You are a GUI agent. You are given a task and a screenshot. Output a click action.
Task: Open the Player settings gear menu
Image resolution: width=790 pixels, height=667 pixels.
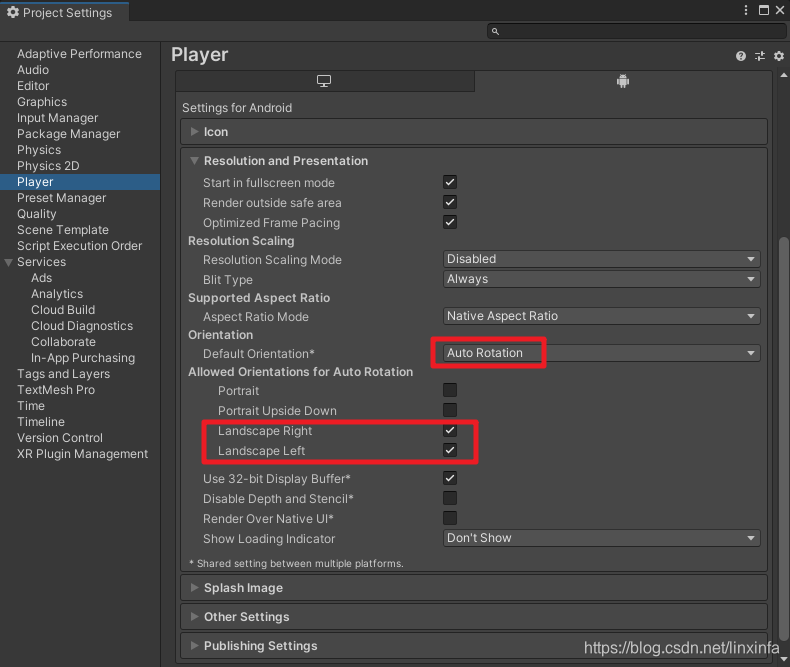click(x=779, y=56)
